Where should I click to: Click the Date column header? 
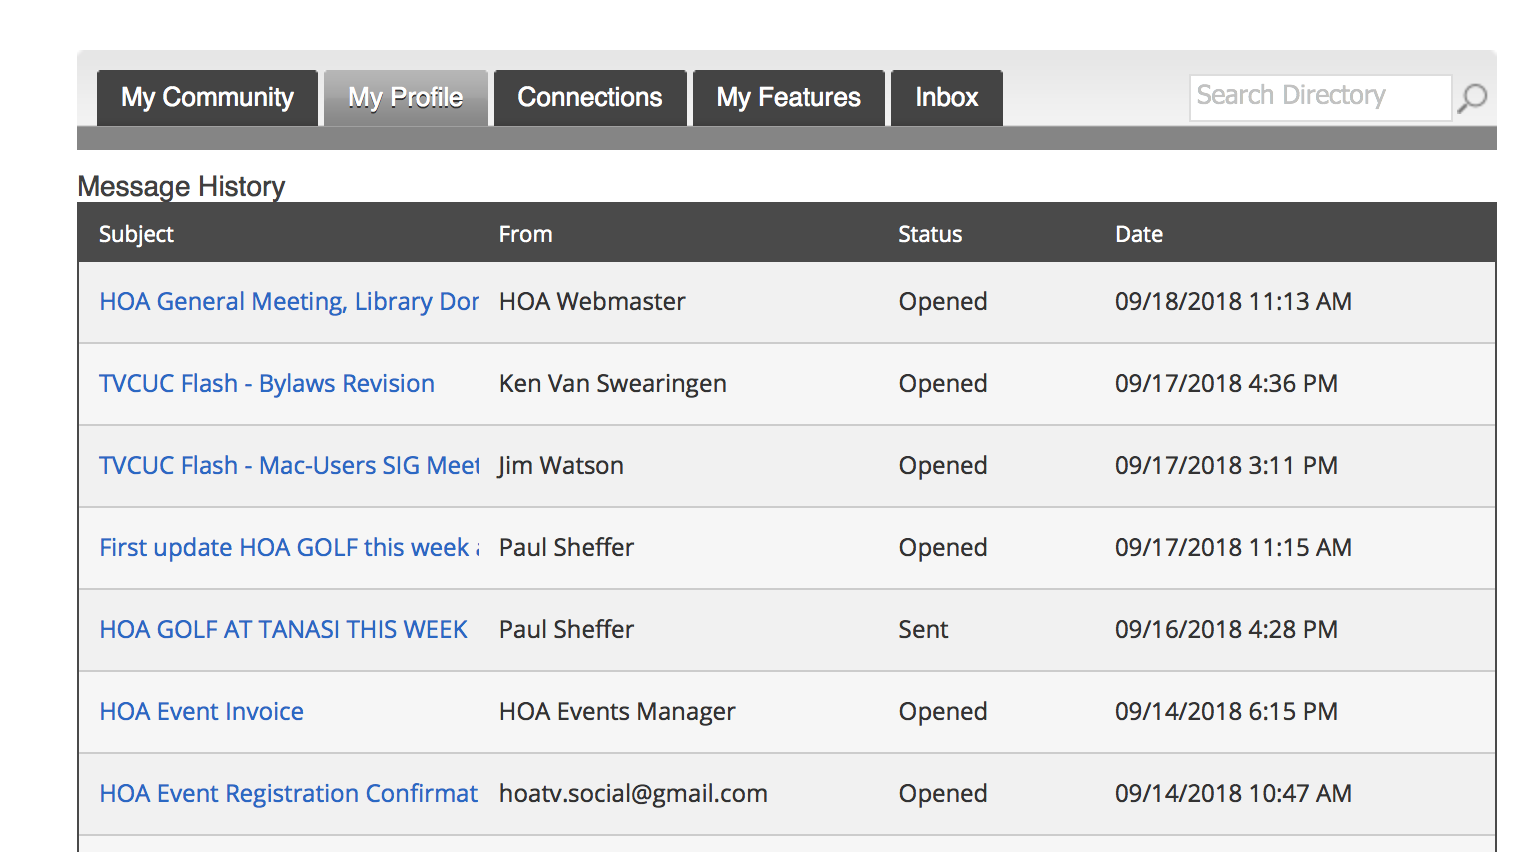1139,234
